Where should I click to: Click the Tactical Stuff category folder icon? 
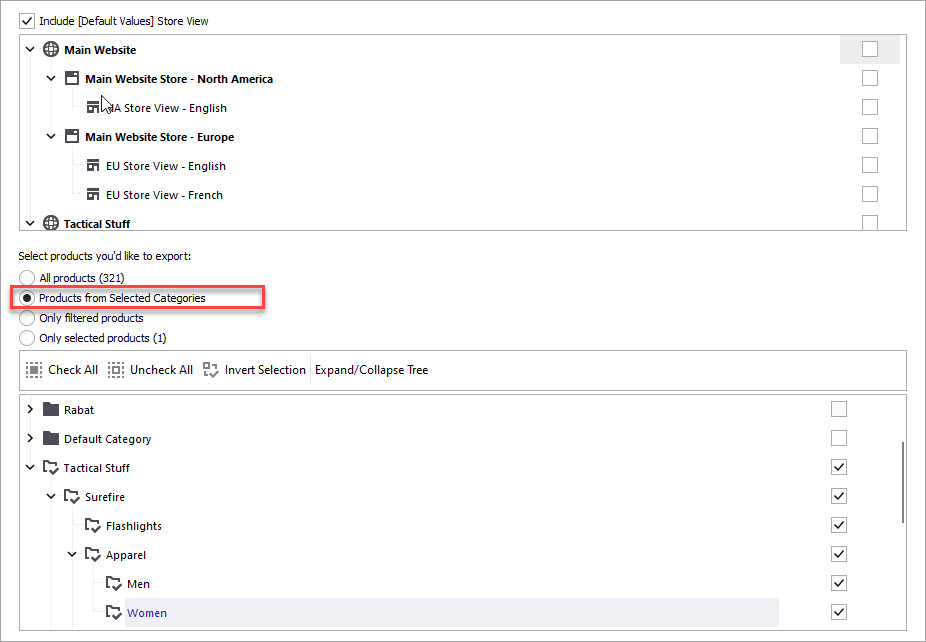pyautogui.click(x=51, y=468)
